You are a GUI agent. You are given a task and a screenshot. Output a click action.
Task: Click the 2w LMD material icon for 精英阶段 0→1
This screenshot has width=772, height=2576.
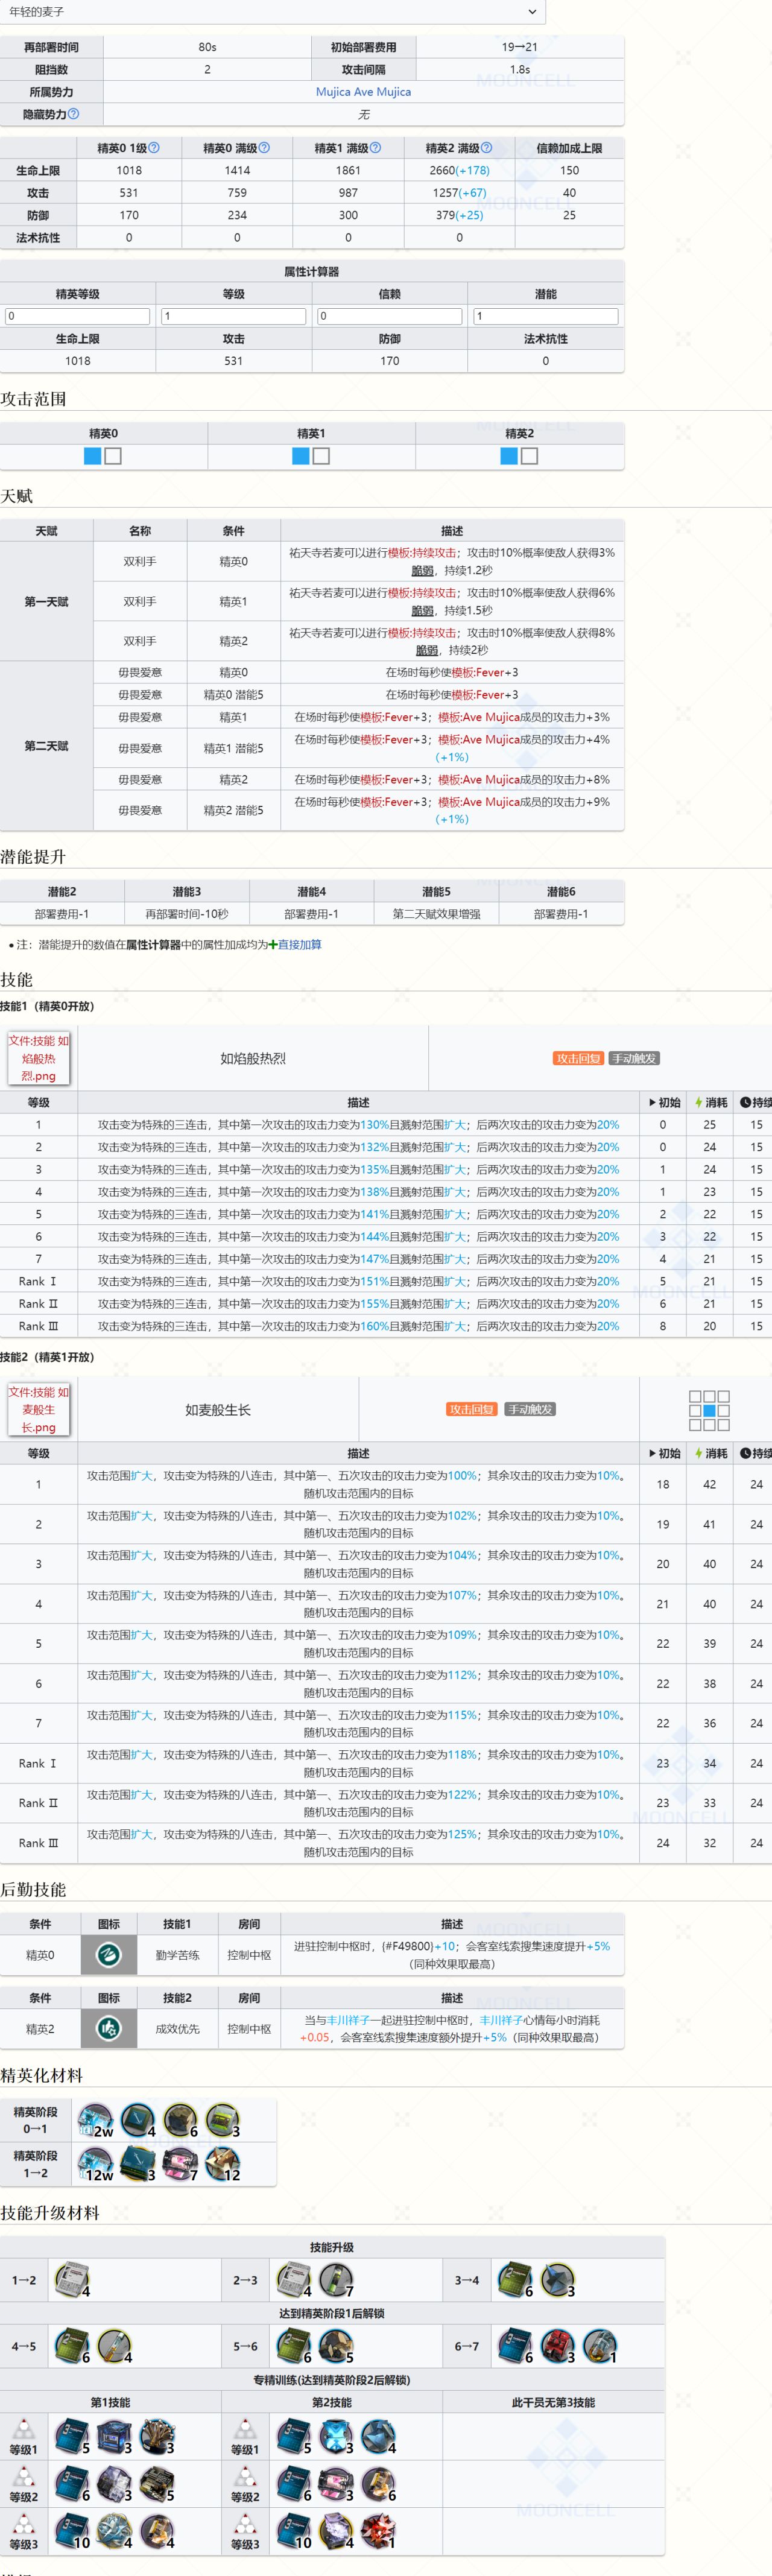(x=96, y=2120)
